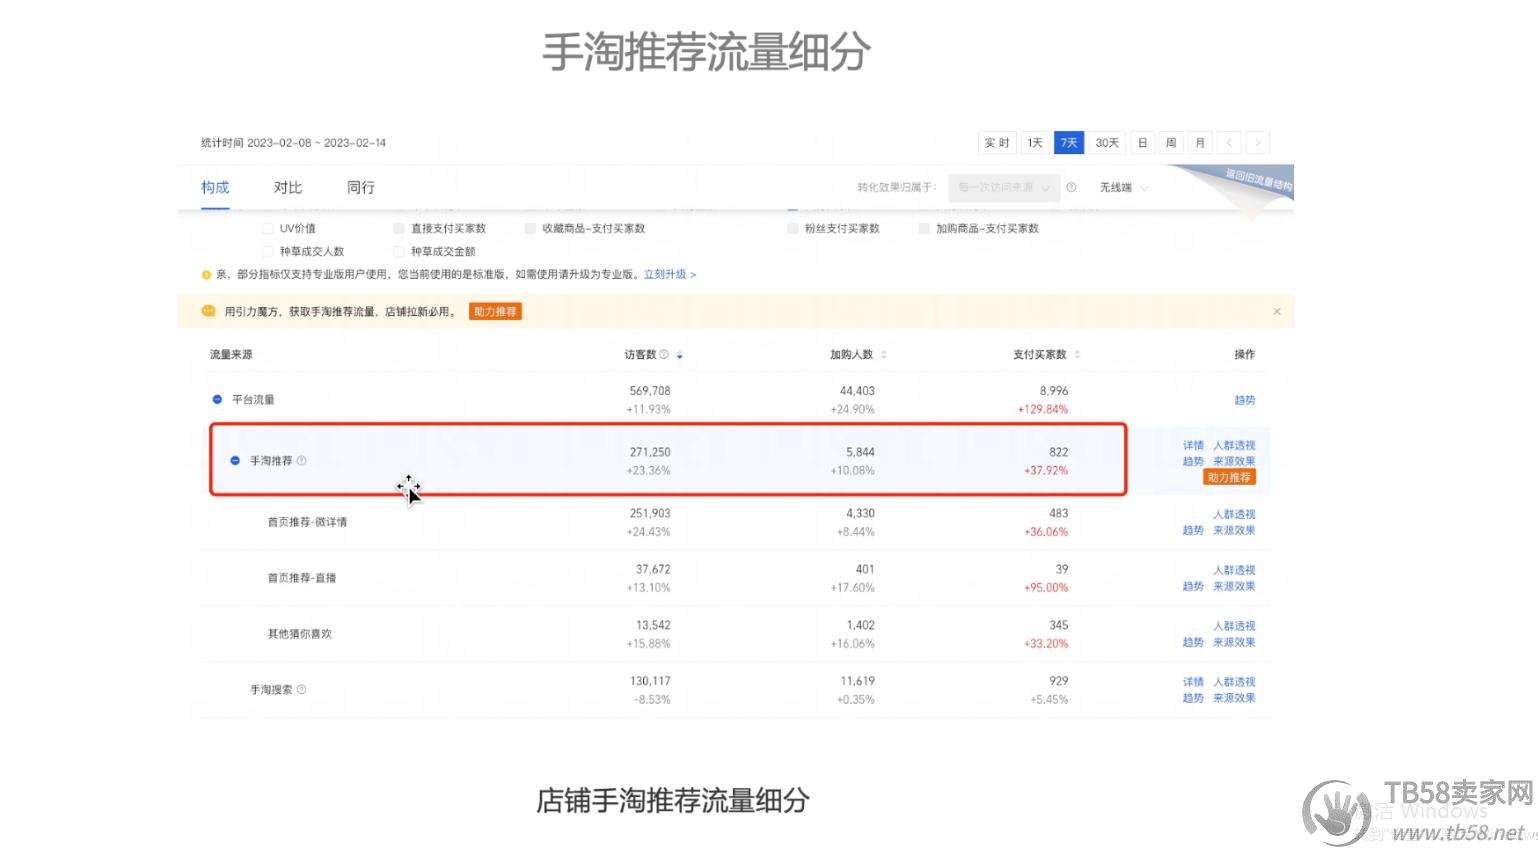Image resolution: width=1538 pixels, height=852 pixels.
Task: Select the 日 time granularity
Action: 1142,143
